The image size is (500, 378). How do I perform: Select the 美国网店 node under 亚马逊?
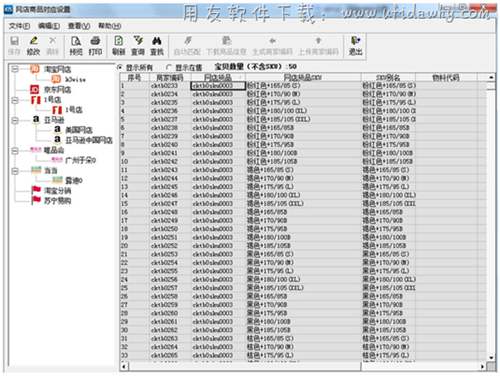(x=79, y=130)
